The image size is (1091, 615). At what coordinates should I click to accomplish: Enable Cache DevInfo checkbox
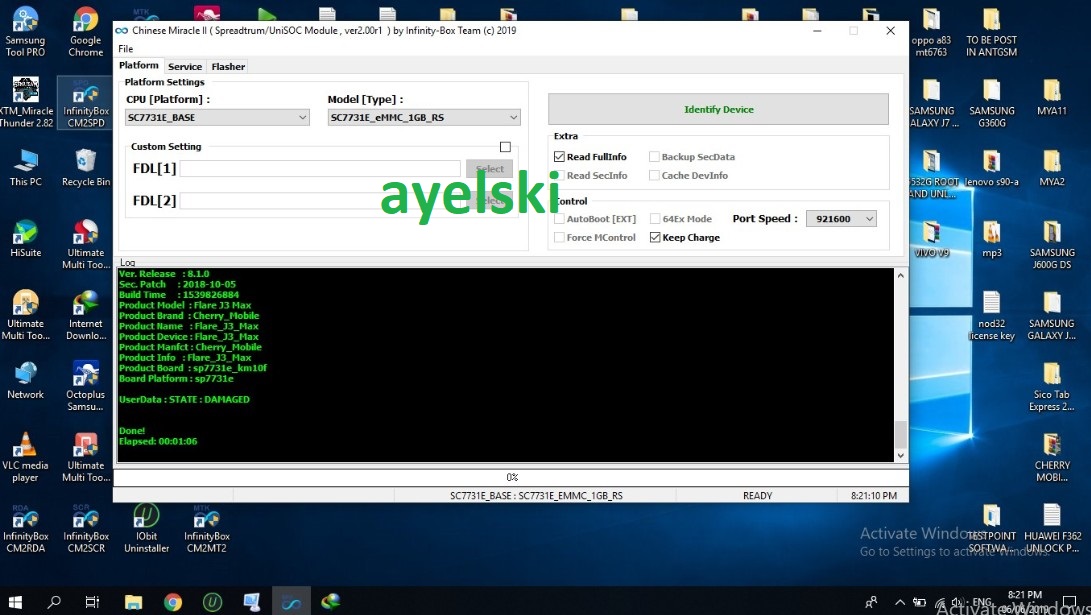[654, 175]
